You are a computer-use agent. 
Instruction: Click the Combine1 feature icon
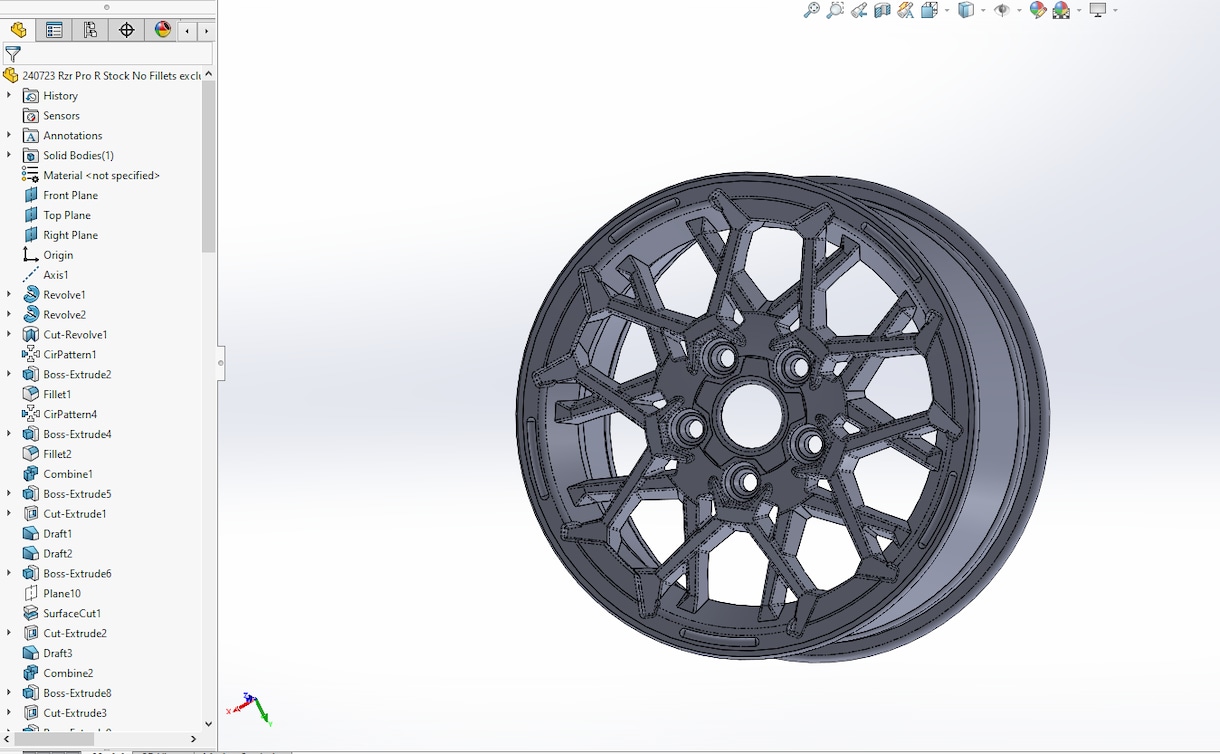pos(31,474)
